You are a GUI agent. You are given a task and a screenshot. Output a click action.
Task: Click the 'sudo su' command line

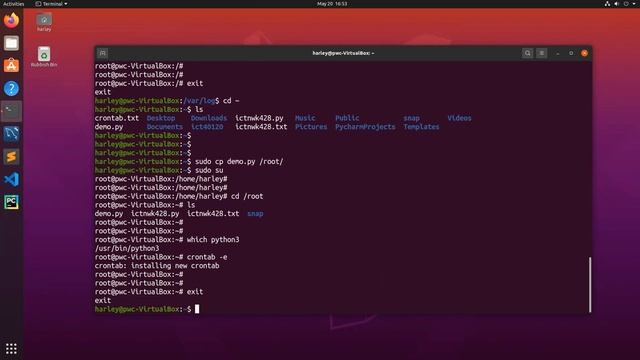pyautogui.click(x=209, y=170)
